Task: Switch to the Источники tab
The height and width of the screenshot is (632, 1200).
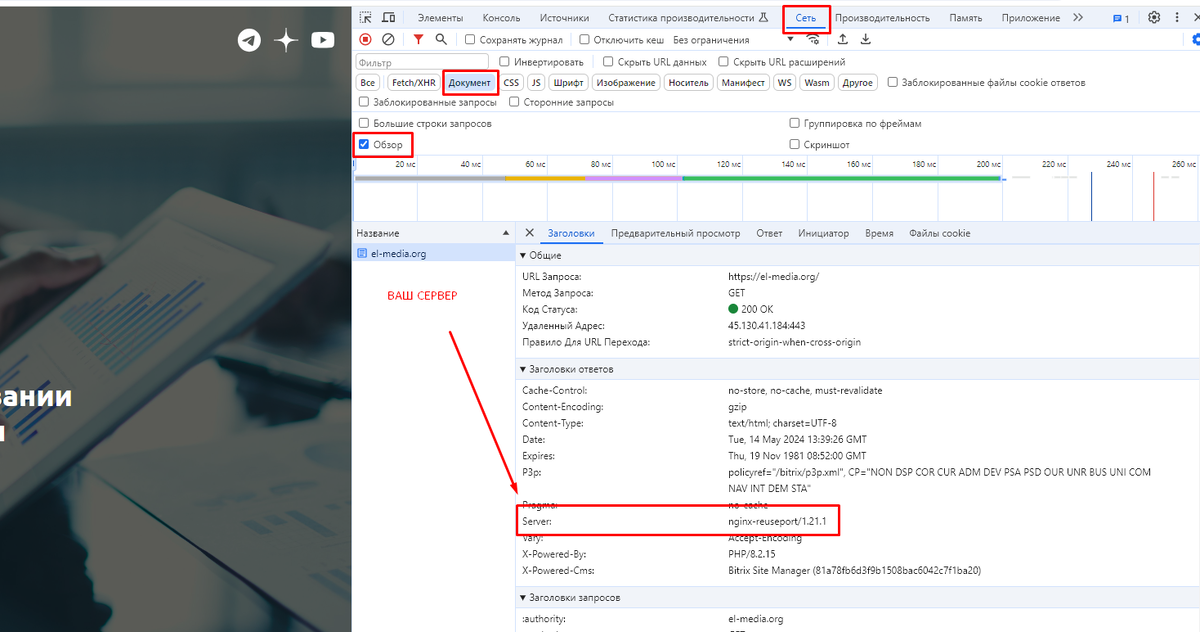Action: pos(564,18)
